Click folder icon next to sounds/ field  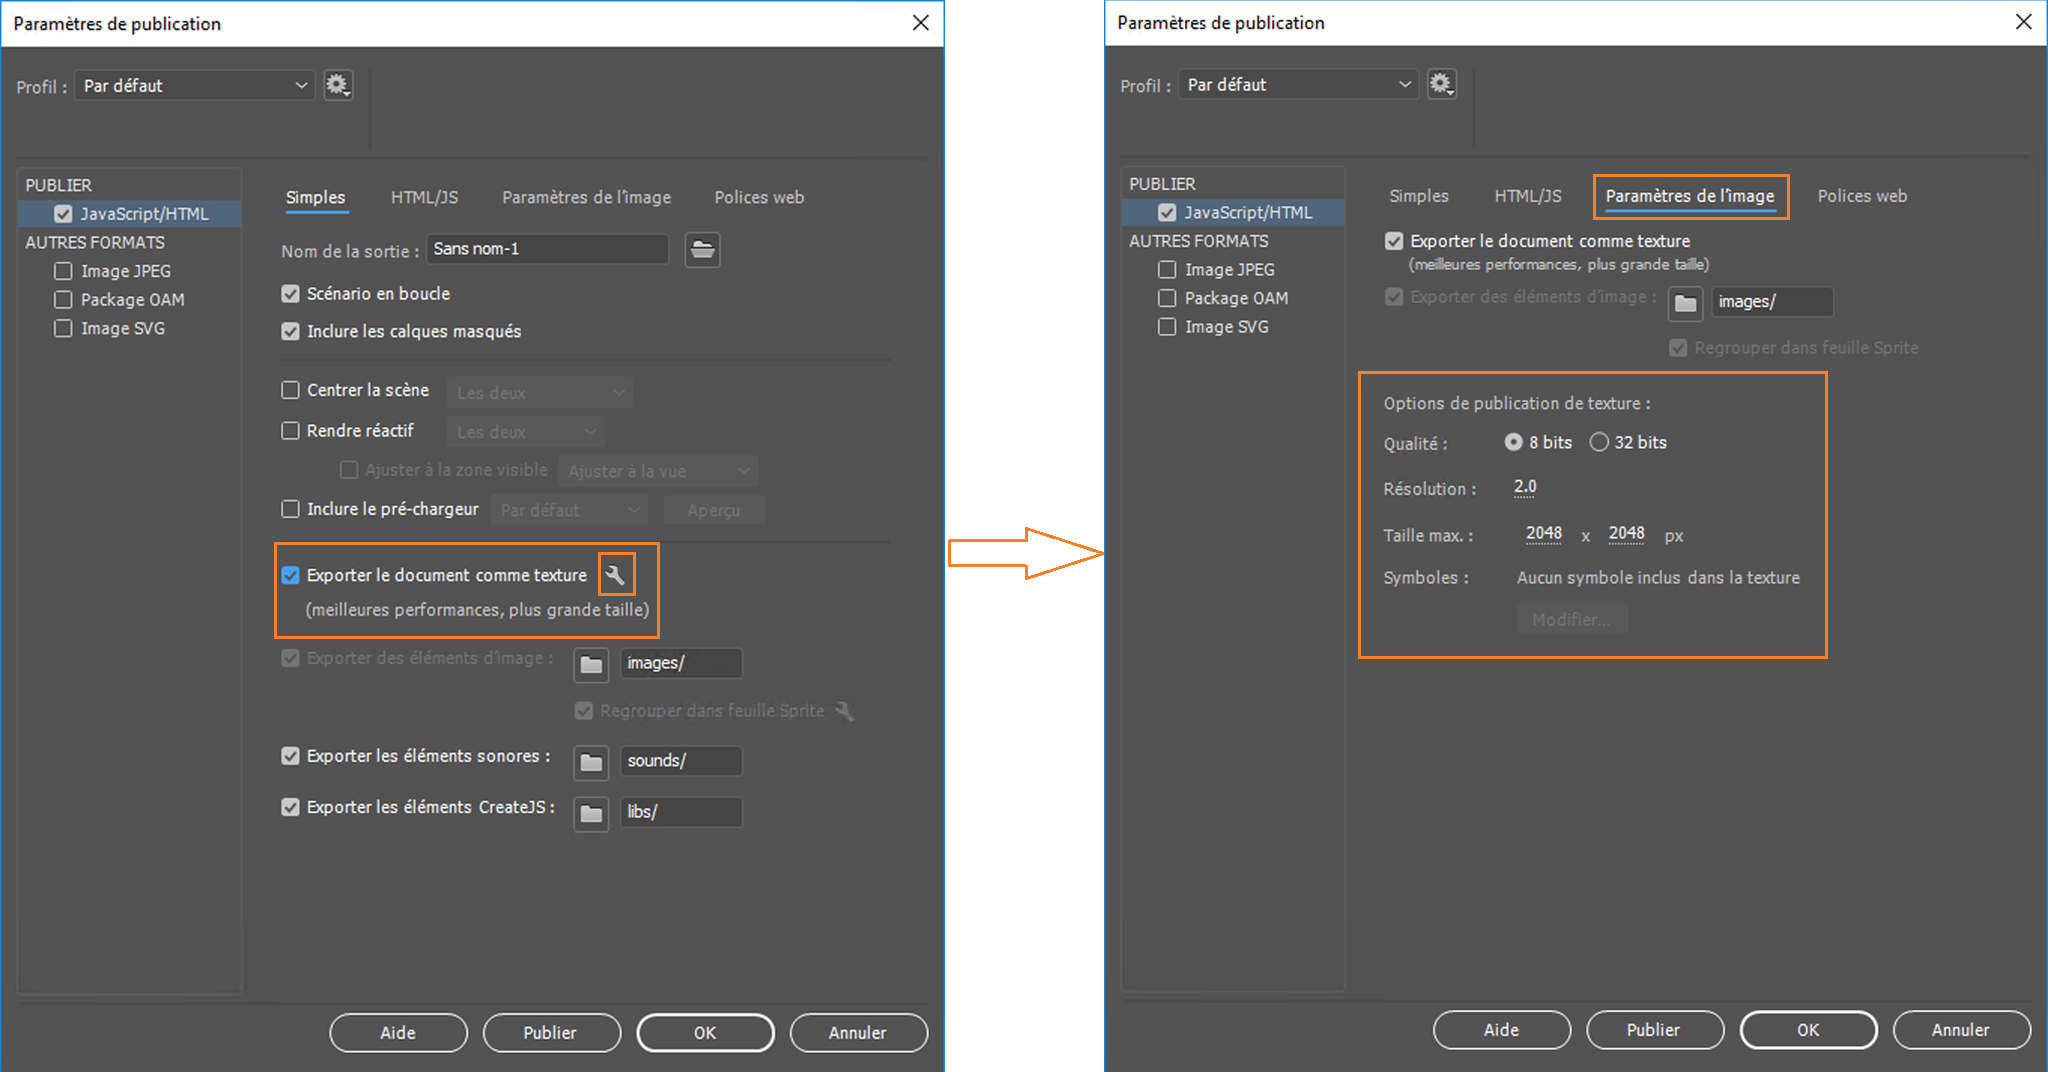pos(591,762)
